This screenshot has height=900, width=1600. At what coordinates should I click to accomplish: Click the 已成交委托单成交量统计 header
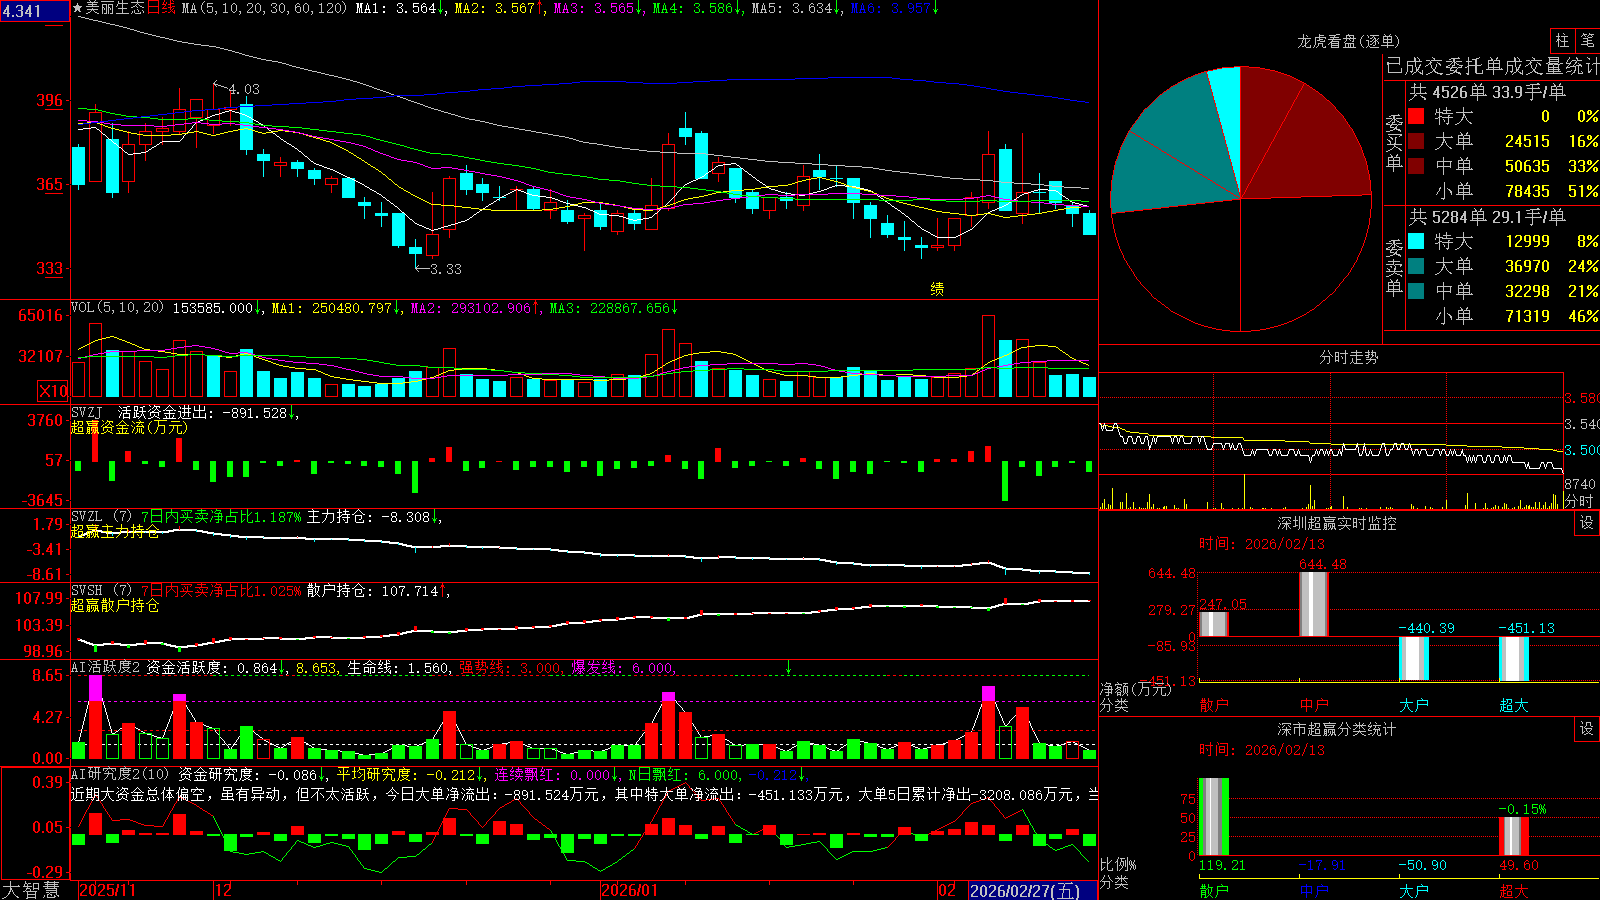pos(1492,66)
